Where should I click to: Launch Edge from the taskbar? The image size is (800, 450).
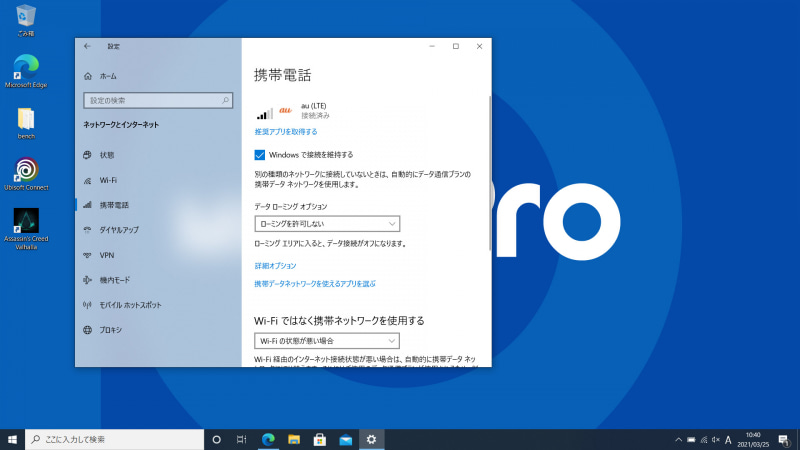[x=268, y=439]
